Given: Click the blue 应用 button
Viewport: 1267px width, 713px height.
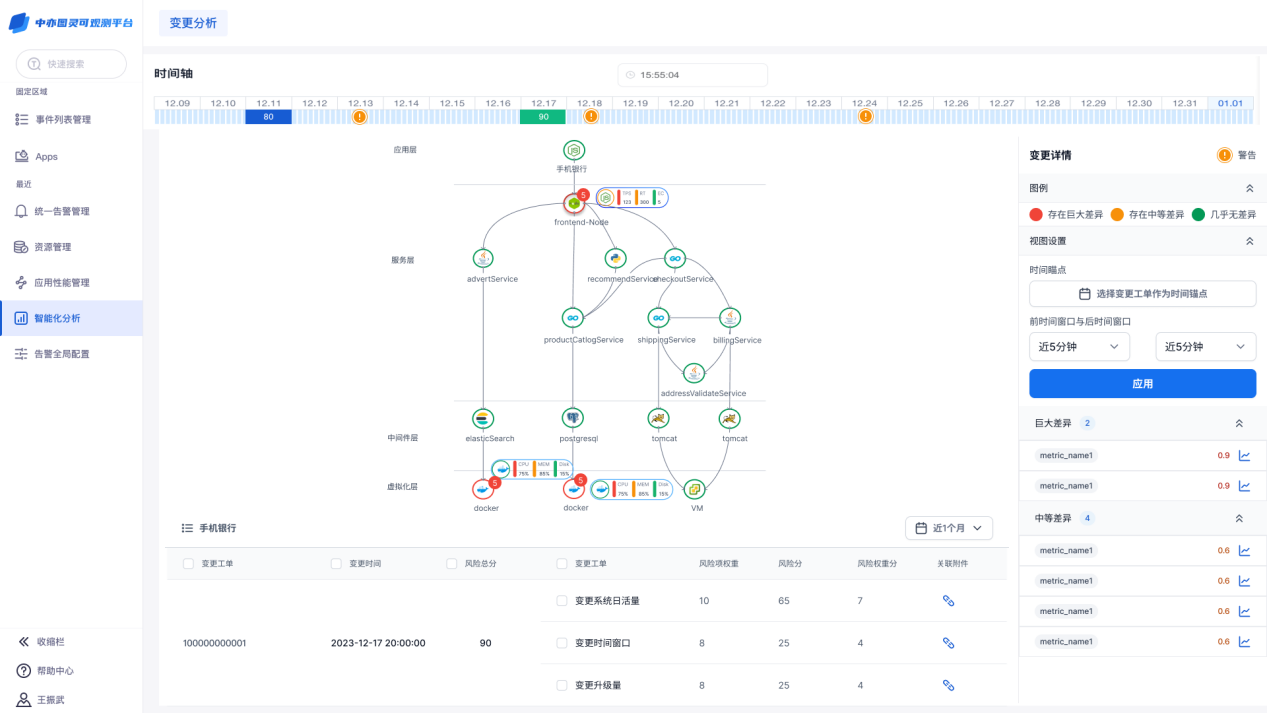Looking at the screenshot, I should click(x=1142, y=384).
